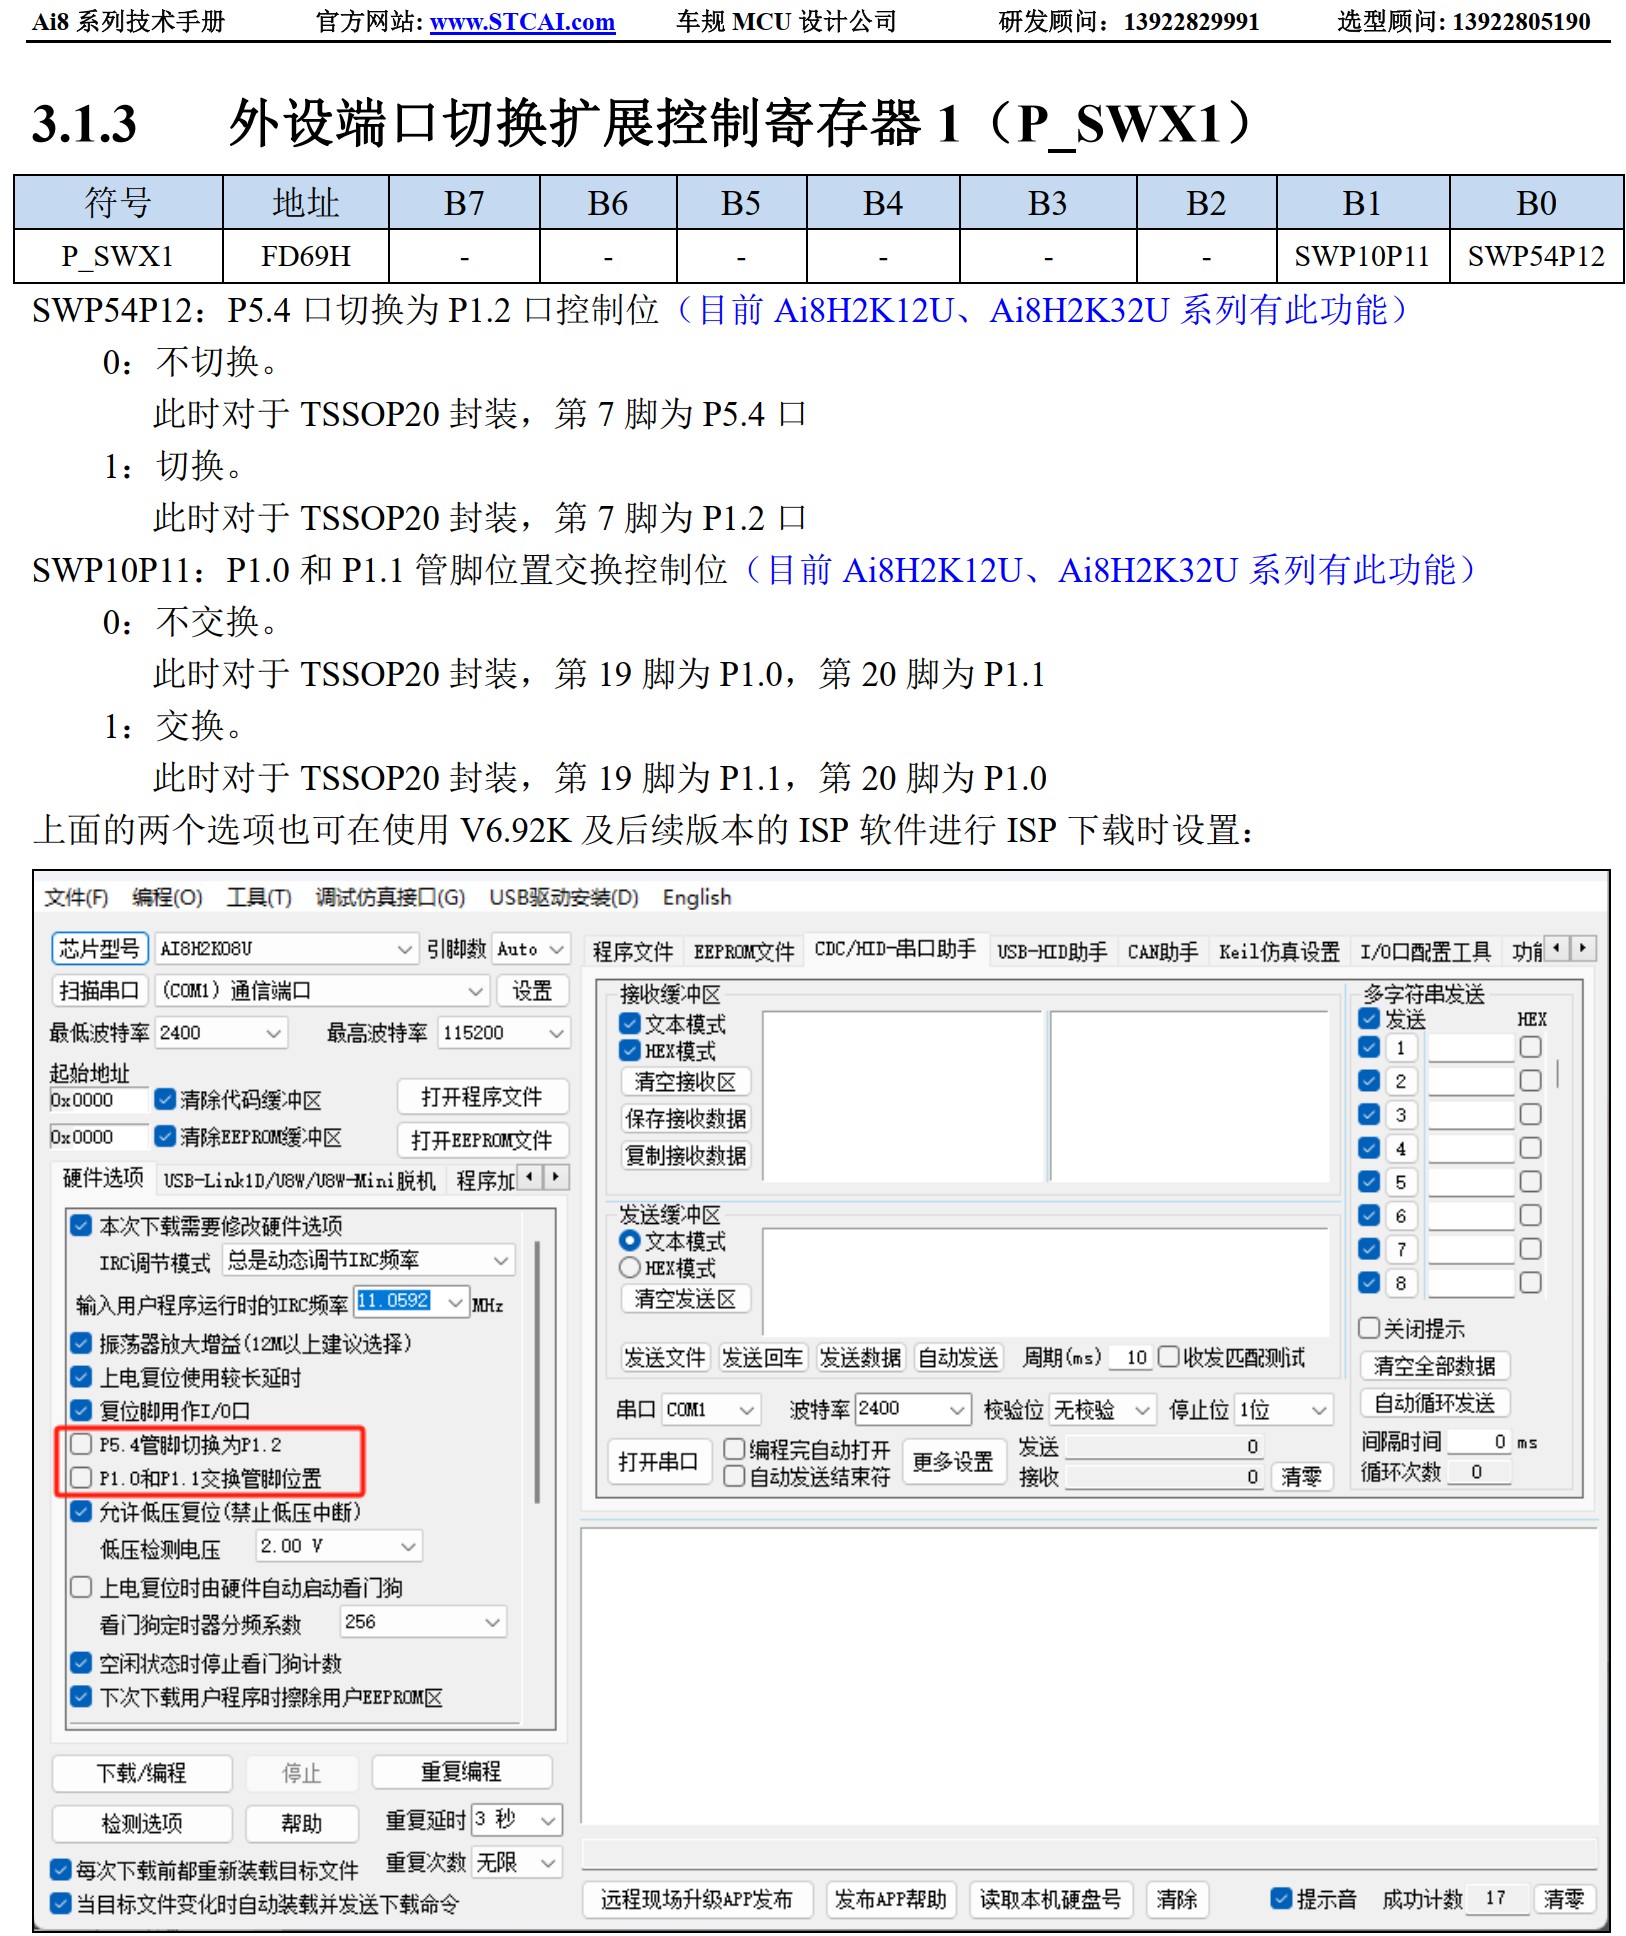The height and width of the screenshot is (1936, 1626).
Task: Enable the 收发匹配测试 checkbox
Action: (1168, 1357)
